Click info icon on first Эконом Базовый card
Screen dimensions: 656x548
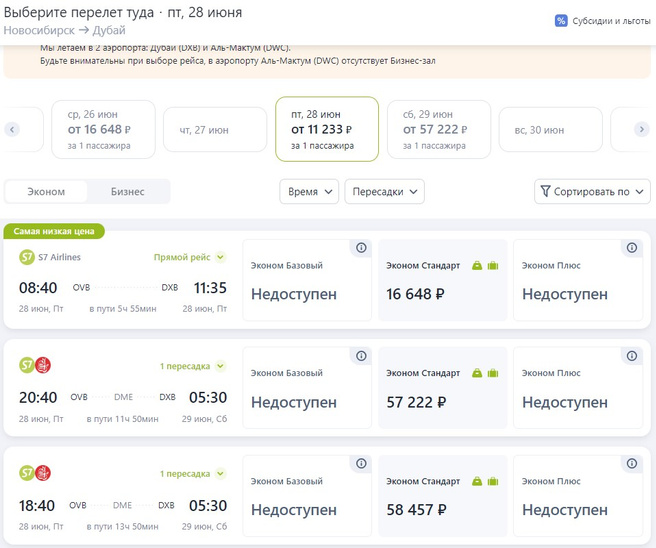(361, 248)
